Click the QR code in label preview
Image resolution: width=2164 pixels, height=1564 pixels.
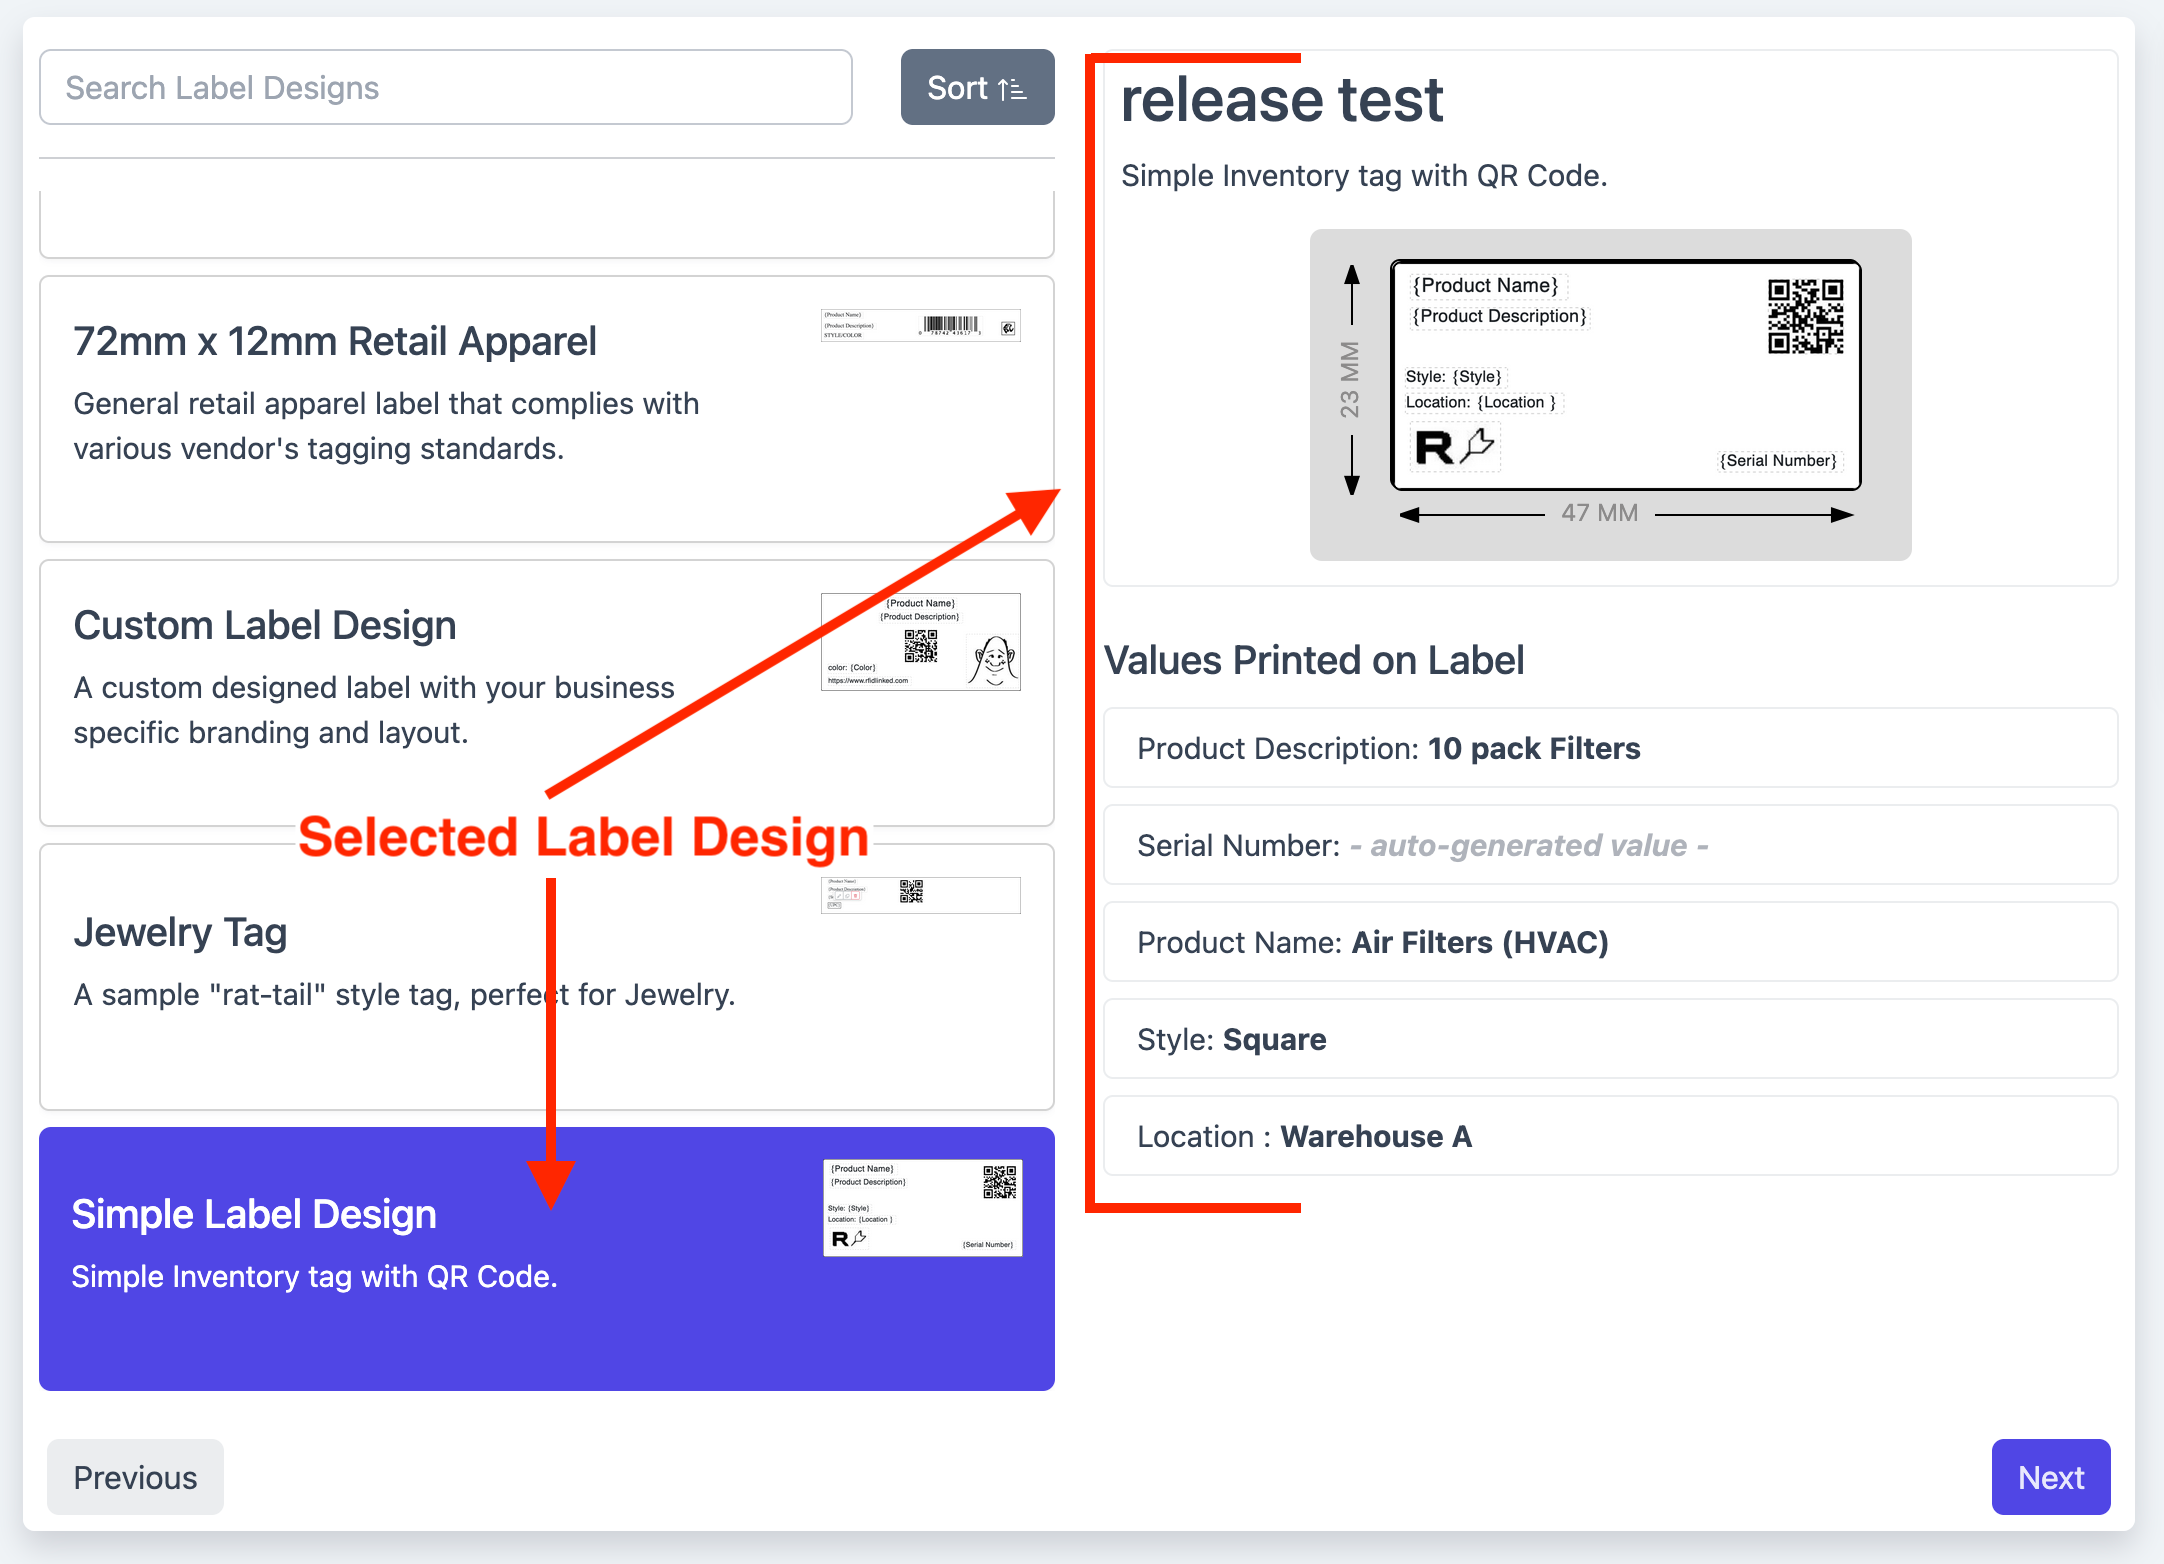pos(1805,316)
